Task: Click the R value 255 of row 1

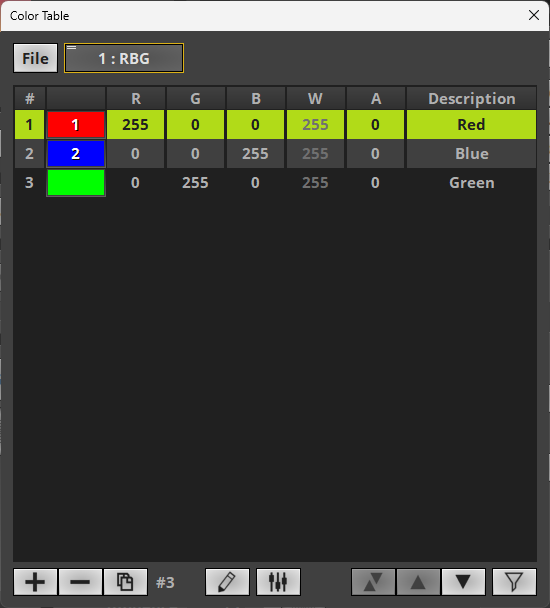Action: [x=135, y=124]
